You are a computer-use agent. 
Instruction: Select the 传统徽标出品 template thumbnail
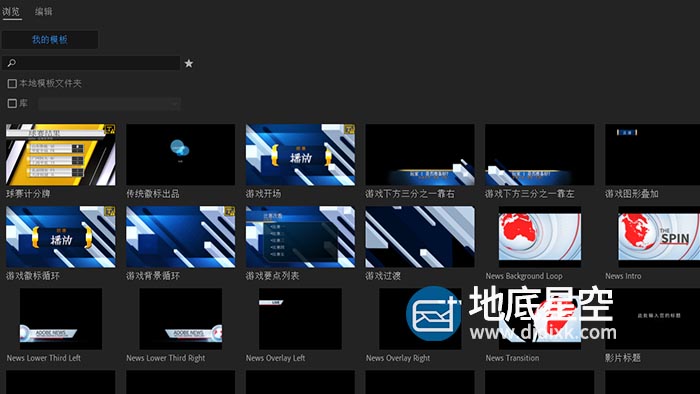180,154
